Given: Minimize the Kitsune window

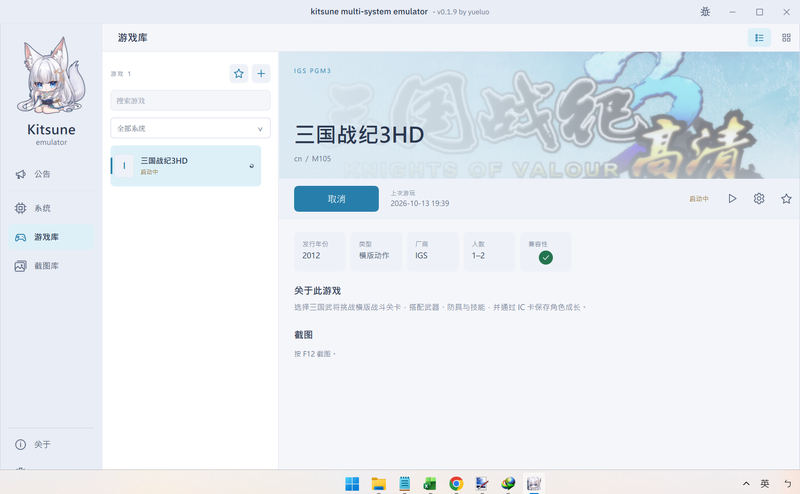Looking at the screenshot, I should 732,12.
